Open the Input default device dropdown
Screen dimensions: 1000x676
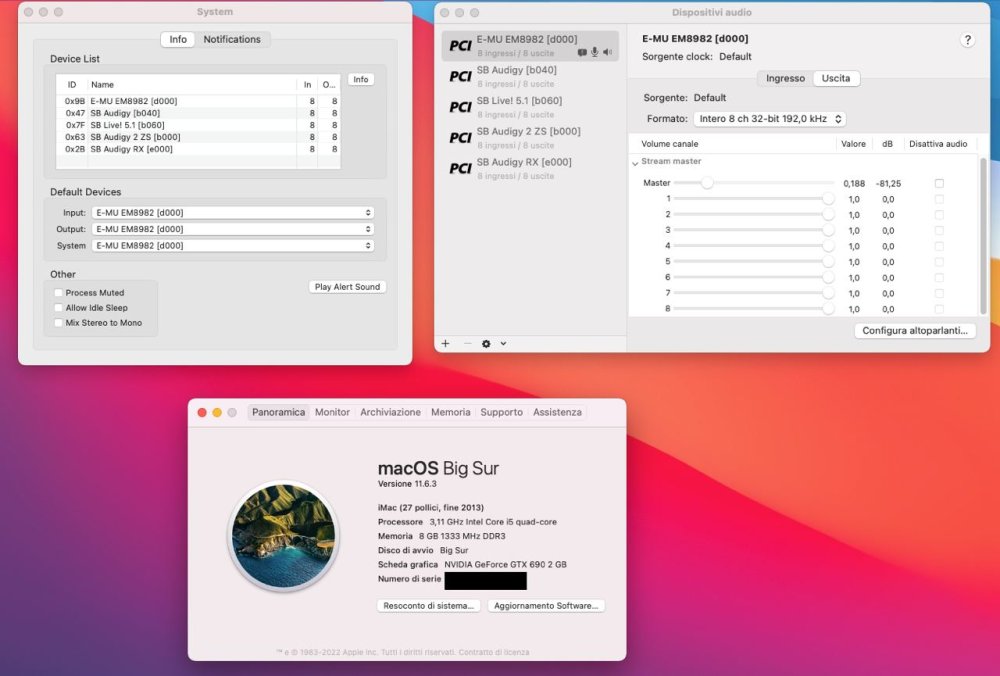tap(233, 212)
